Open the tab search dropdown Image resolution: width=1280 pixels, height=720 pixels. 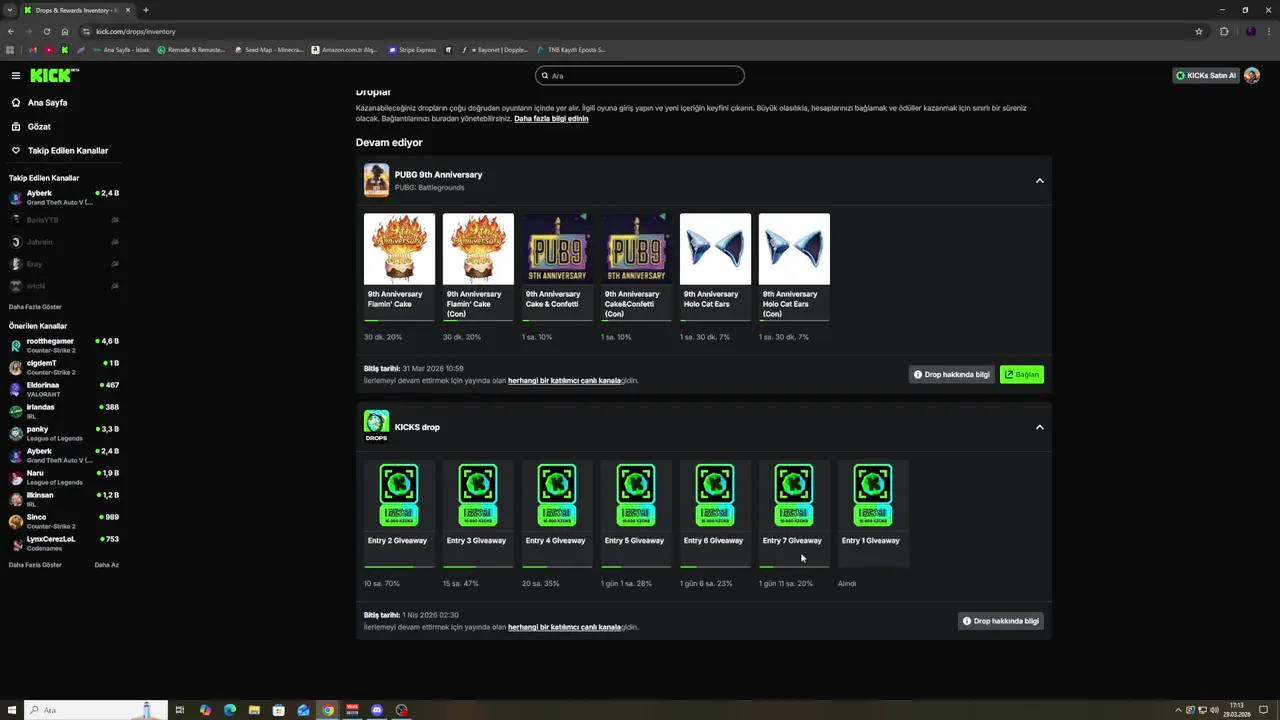point(9,10)
